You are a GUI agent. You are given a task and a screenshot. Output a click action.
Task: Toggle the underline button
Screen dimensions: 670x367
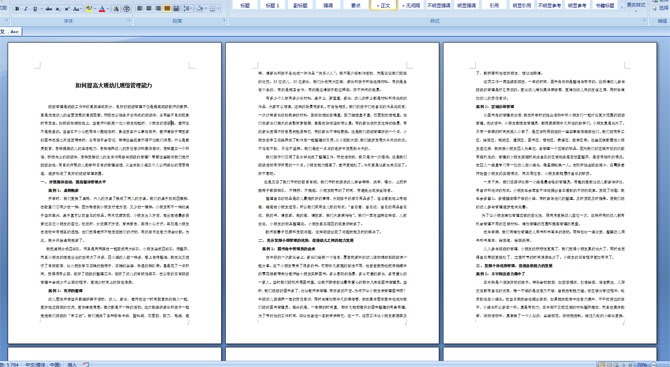tap(35, 9)
